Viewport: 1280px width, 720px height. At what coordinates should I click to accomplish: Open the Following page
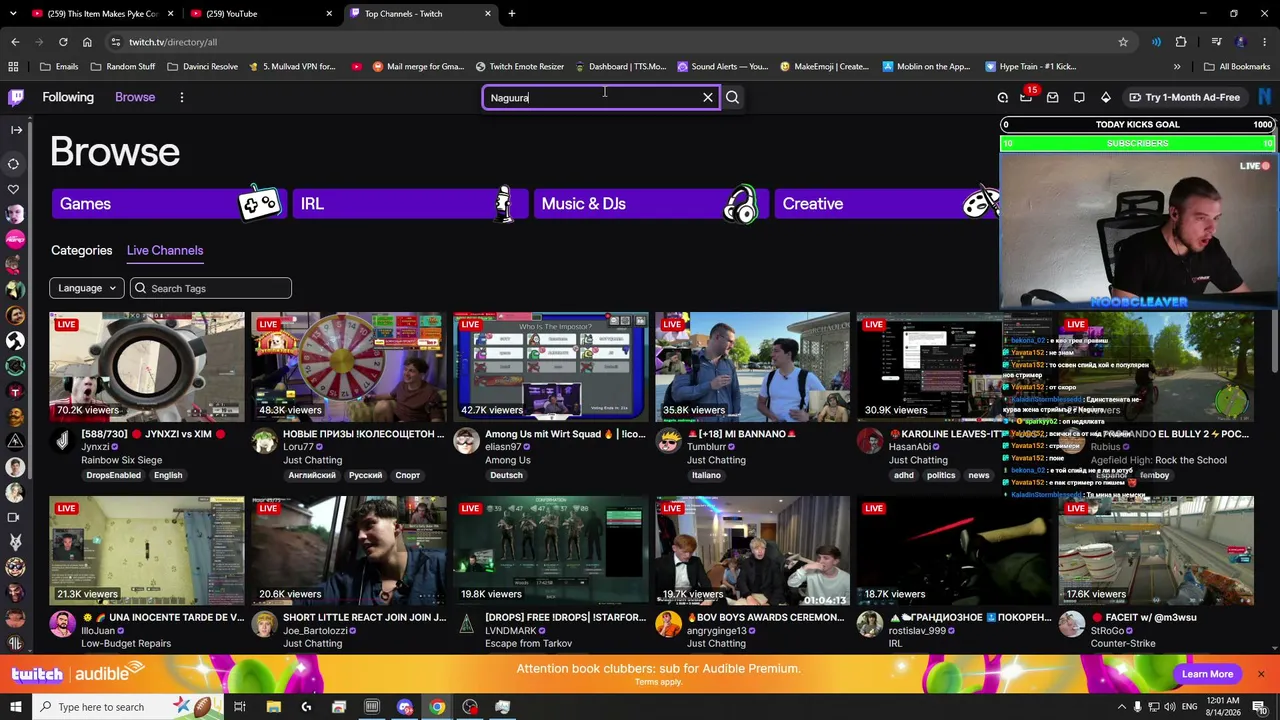[x=68, y=97]
